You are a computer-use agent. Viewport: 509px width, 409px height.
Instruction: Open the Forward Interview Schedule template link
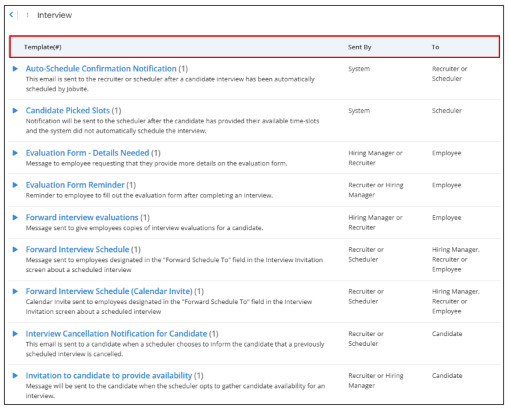click(77, 249)
